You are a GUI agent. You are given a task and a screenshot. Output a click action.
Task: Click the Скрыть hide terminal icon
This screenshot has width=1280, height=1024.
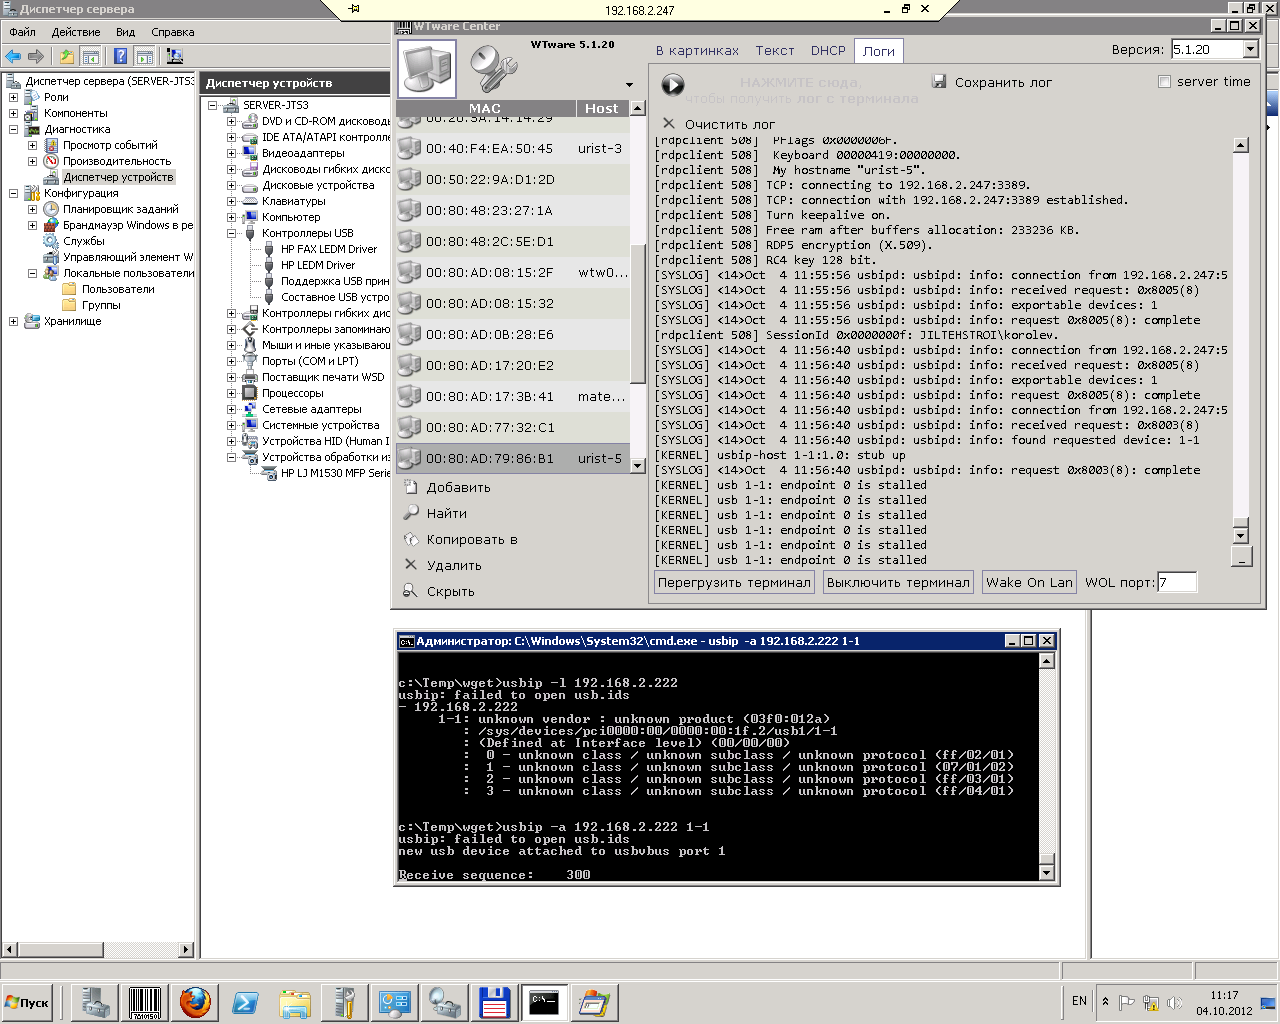[410, 591]
